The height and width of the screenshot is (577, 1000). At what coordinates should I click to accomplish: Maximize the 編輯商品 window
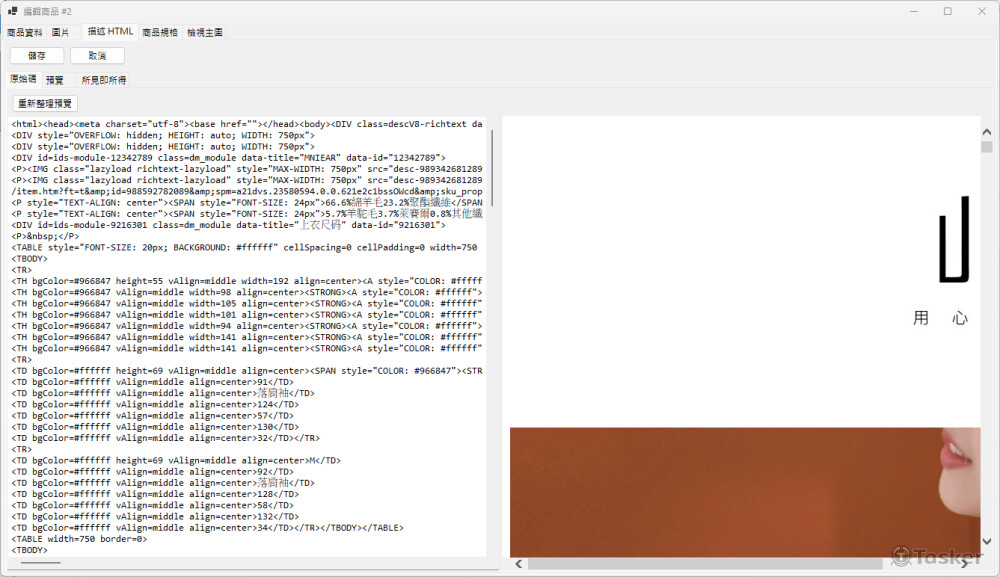[948, 11]
